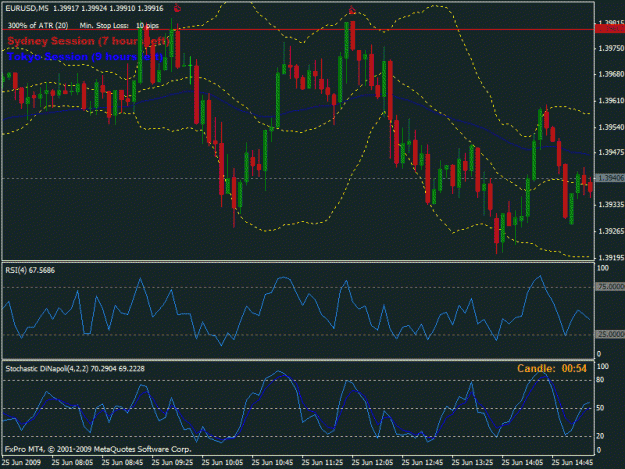625x469 pixels.
Task: Click the "25 Jun 2009" time axis label
Action: [x=22, y=463]
